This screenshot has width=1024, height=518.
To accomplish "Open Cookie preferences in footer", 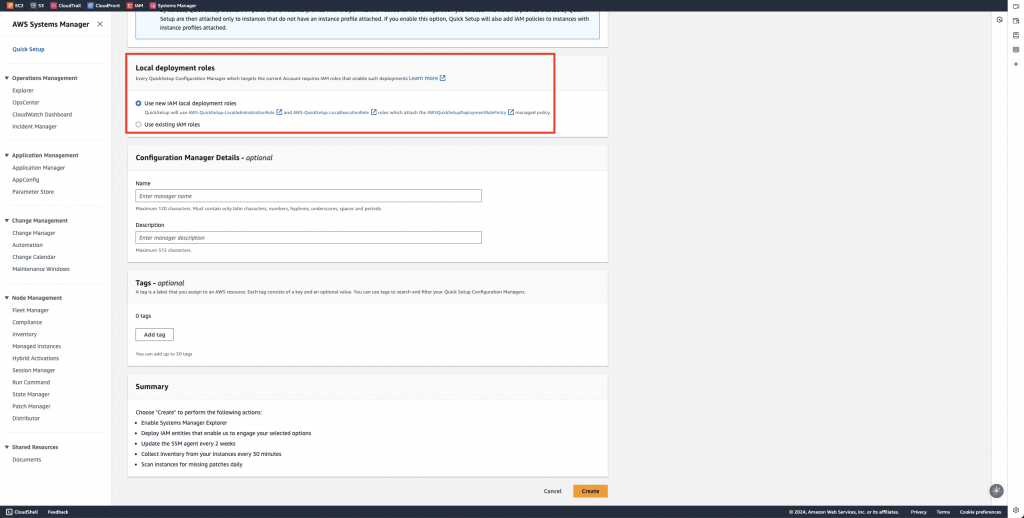I will 980,512.
